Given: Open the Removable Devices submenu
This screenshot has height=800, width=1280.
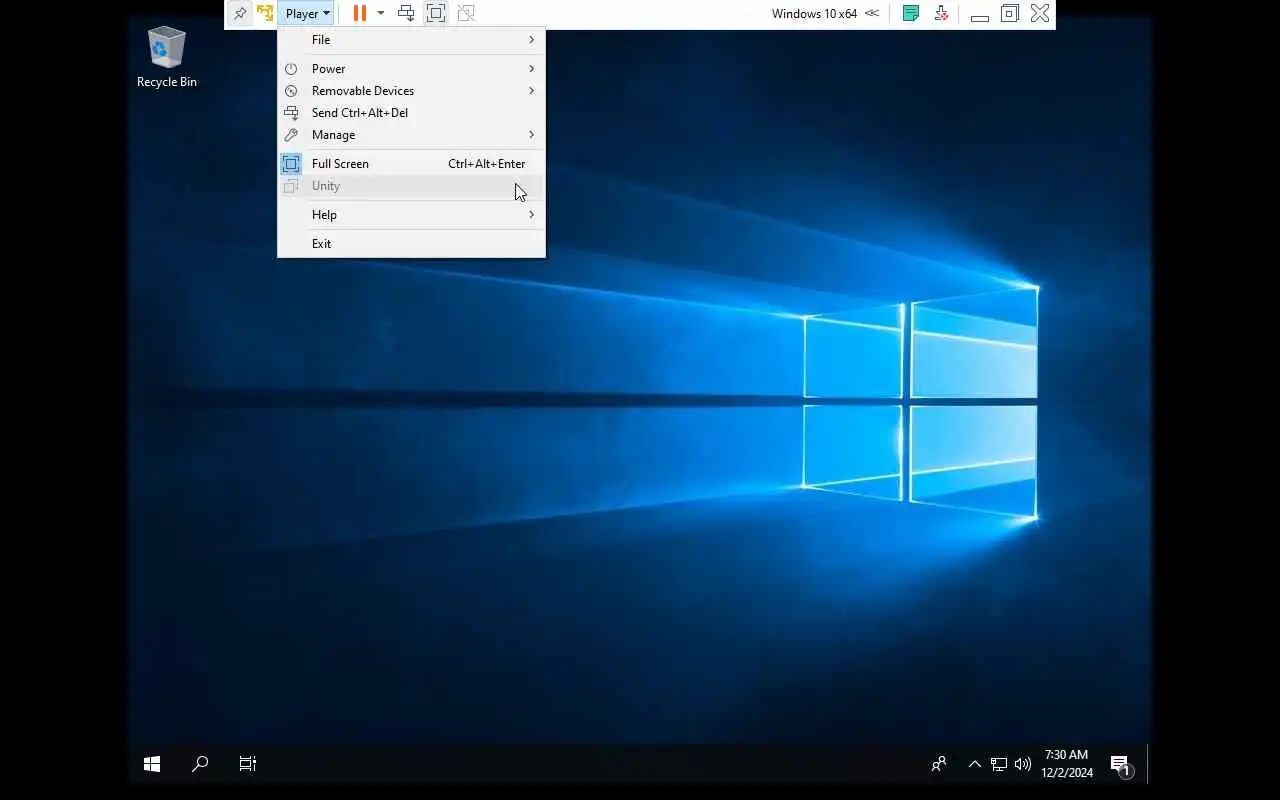Looking at the screenshot, I should (x=411, y=91).
